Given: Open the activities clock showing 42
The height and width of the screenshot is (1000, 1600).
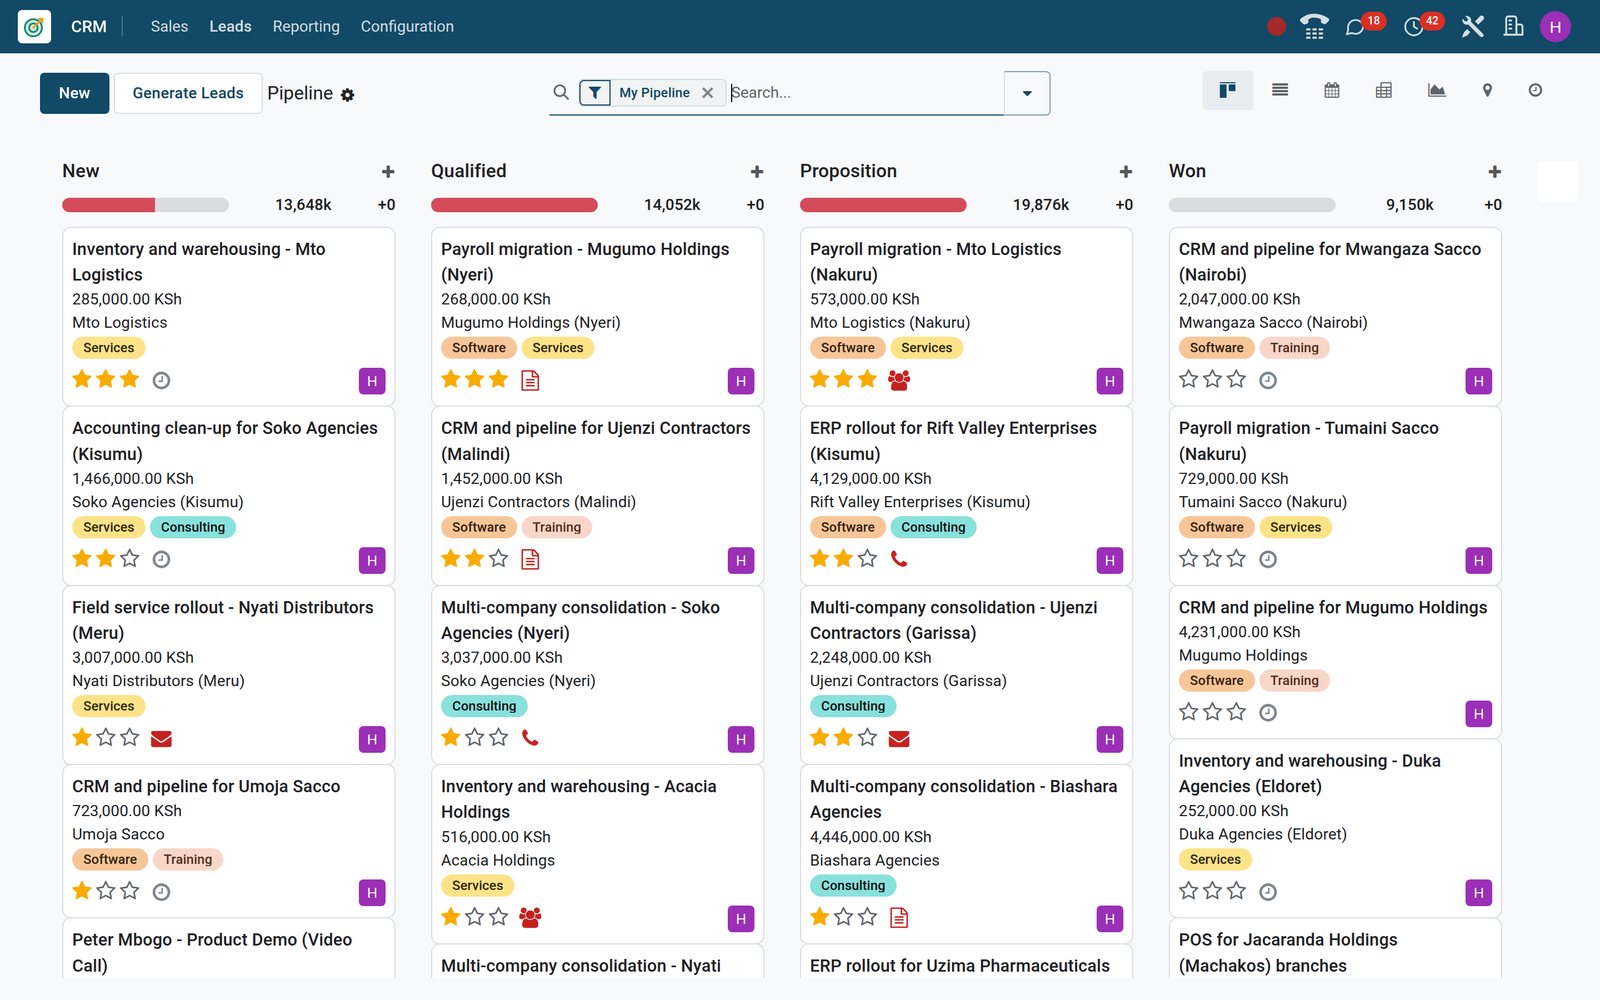Looking at the screenshot, I should [1414, 27].
